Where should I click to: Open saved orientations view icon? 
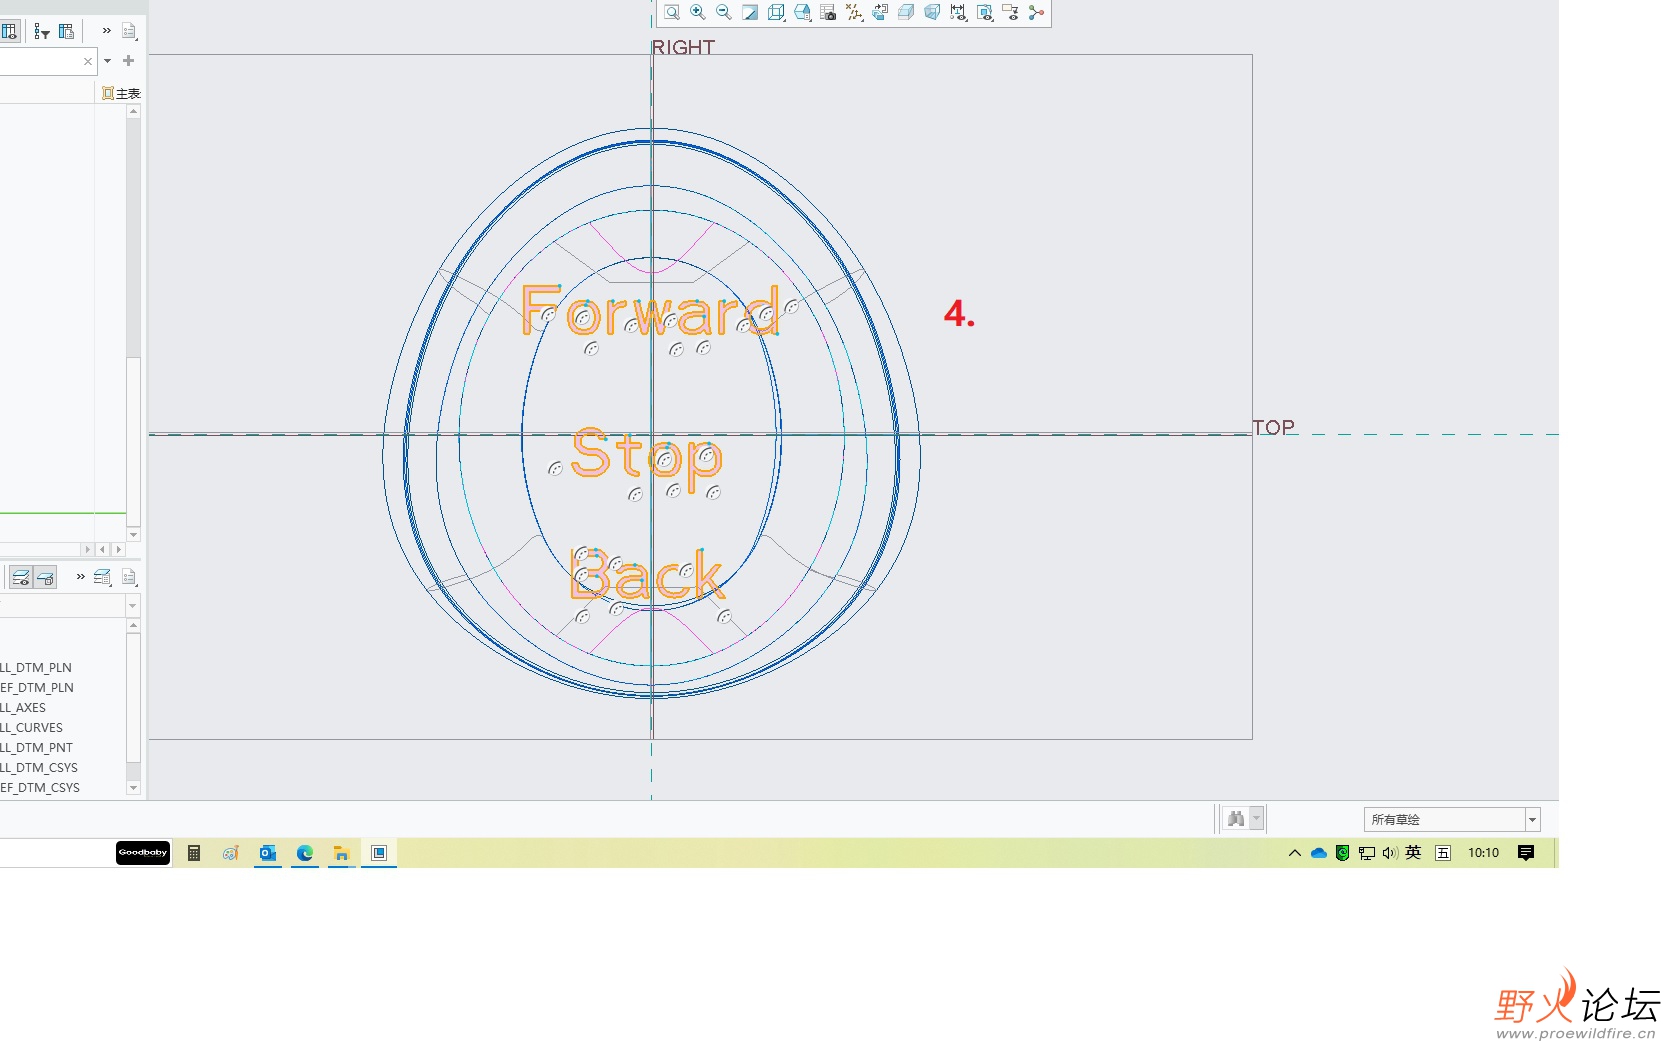802,12
